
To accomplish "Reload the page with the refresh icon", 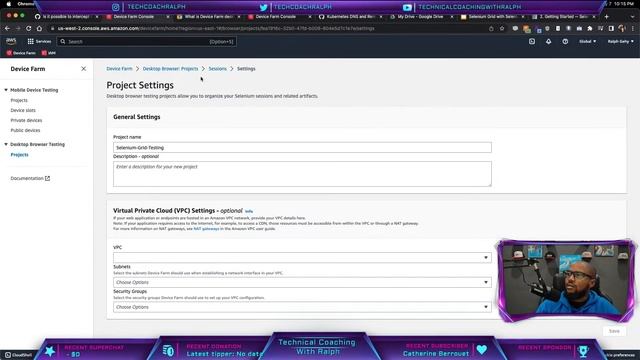I will pyautogui.click(x=28, y=29).
